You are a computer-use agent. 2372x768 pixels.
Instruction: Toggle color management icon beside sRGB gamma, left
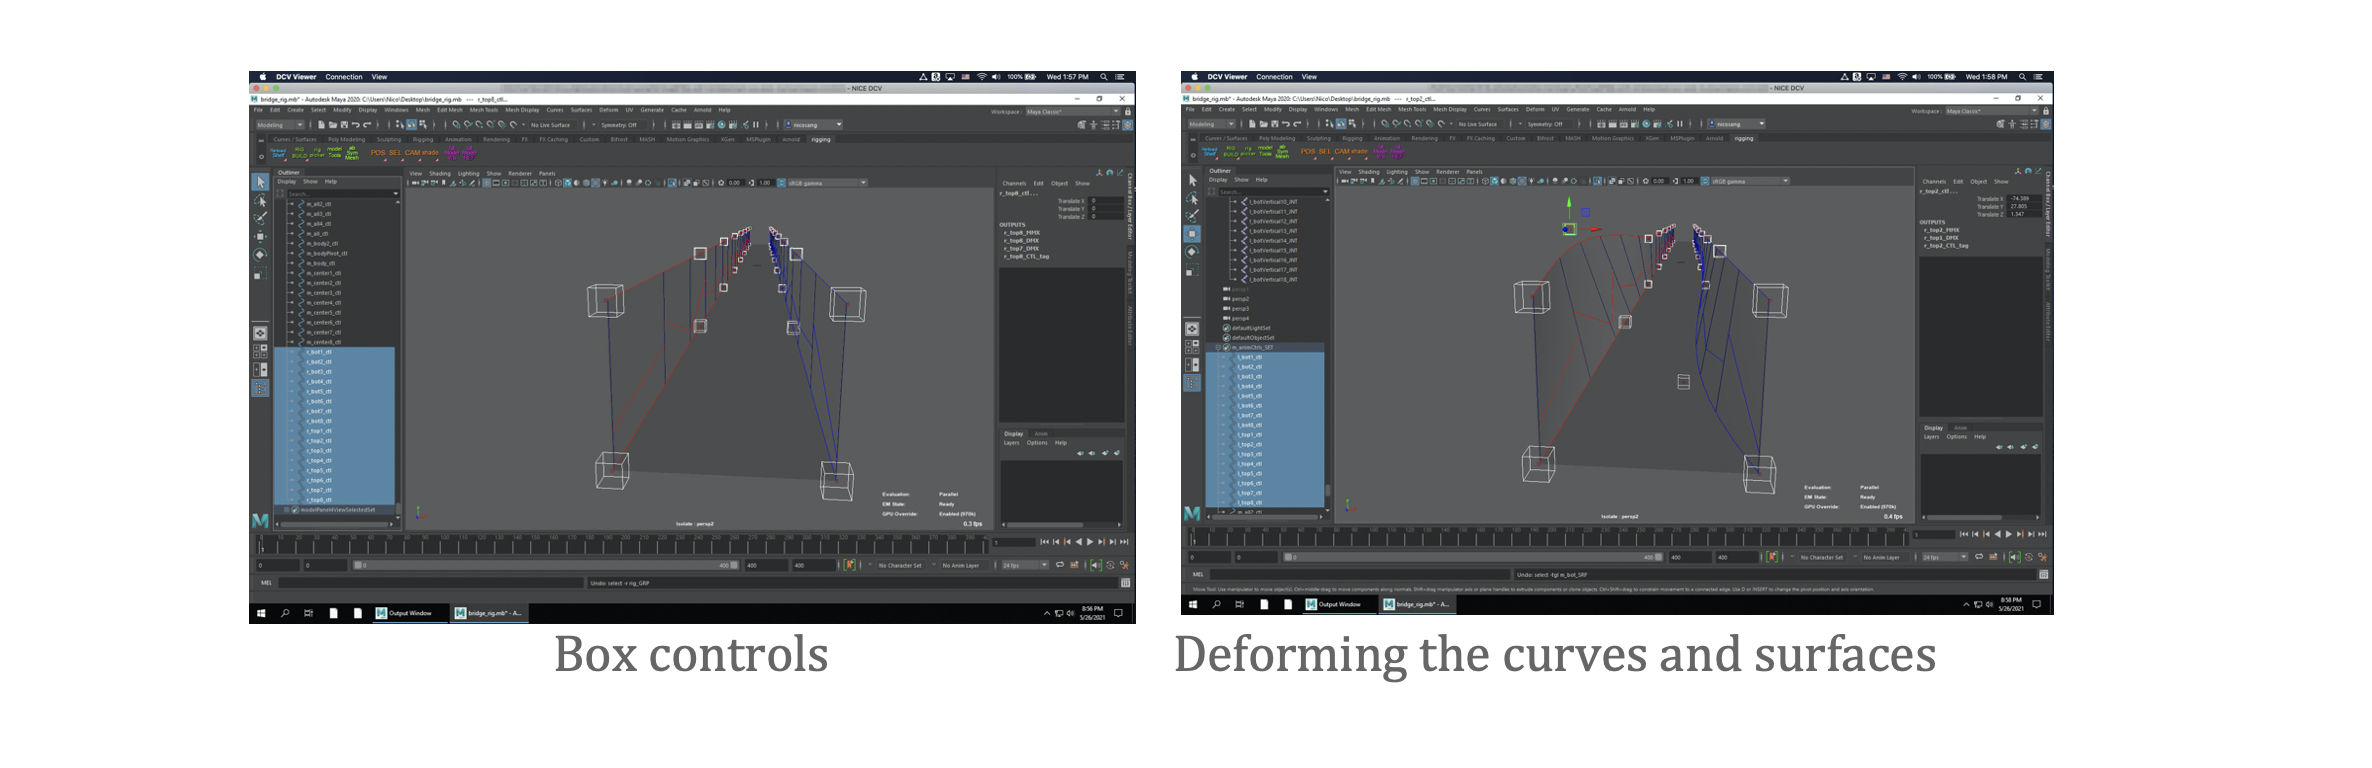pos(782,183)
